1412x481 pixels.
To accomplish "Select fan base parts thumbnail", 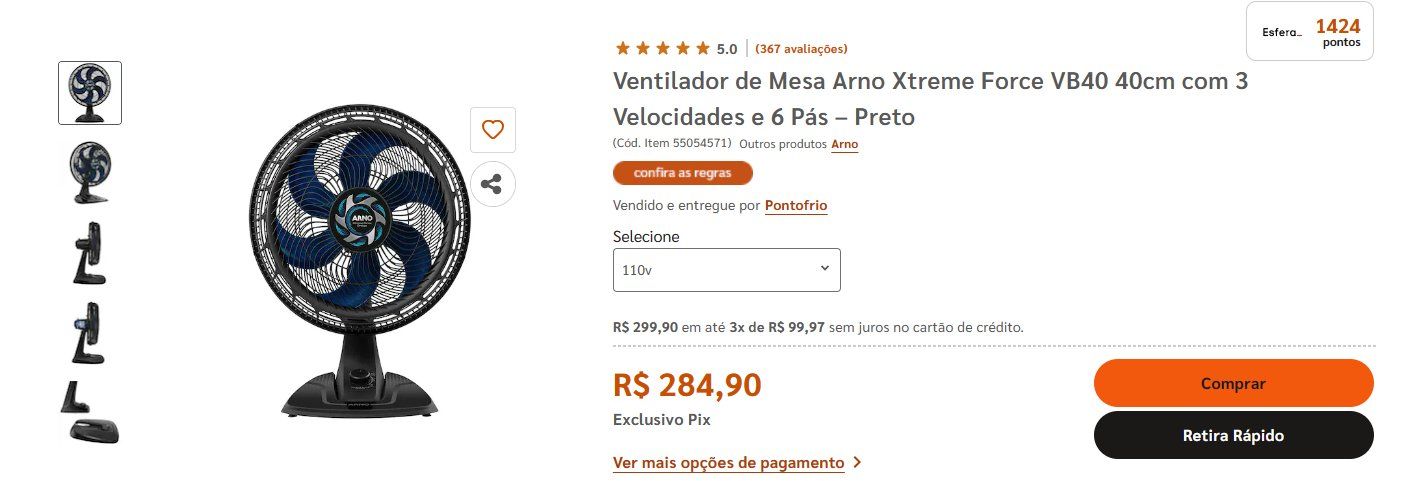I will [90, 412].
